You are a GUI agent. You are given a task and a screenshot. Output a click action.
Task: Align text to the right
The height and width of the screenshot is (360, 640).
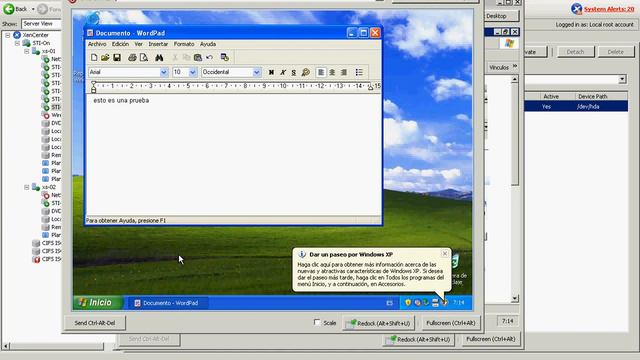click(x=344, y=72)
